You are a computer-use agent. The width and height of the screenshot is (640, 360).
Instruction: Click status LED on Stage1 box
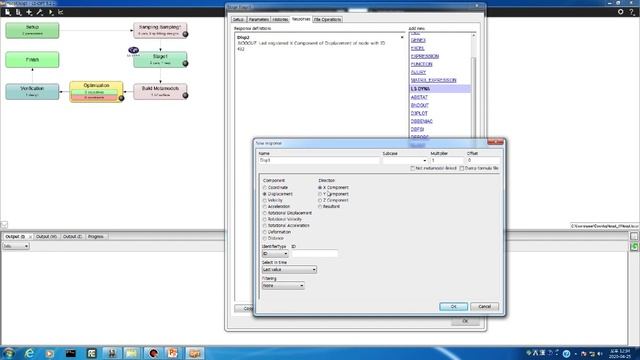click(185, 63)
